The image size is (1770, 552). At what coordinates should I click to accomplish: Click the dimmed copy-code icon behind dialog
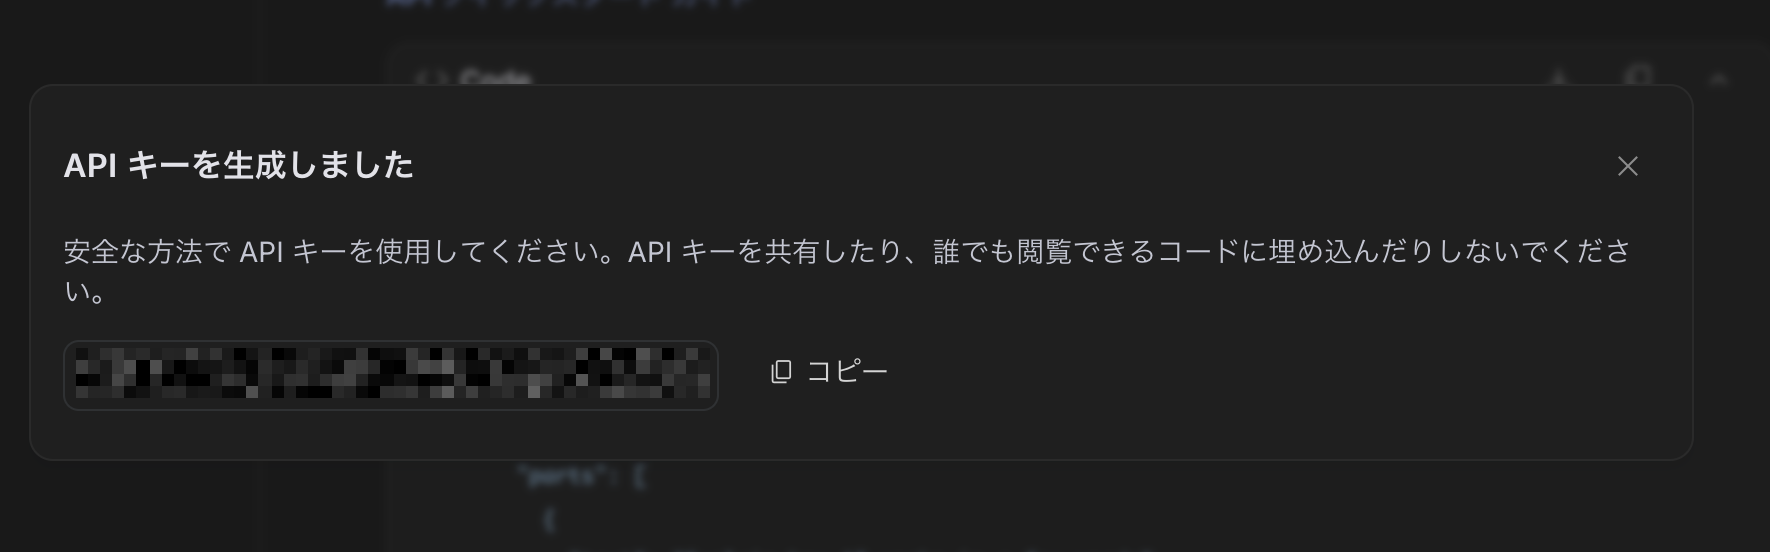(1638, 76)
